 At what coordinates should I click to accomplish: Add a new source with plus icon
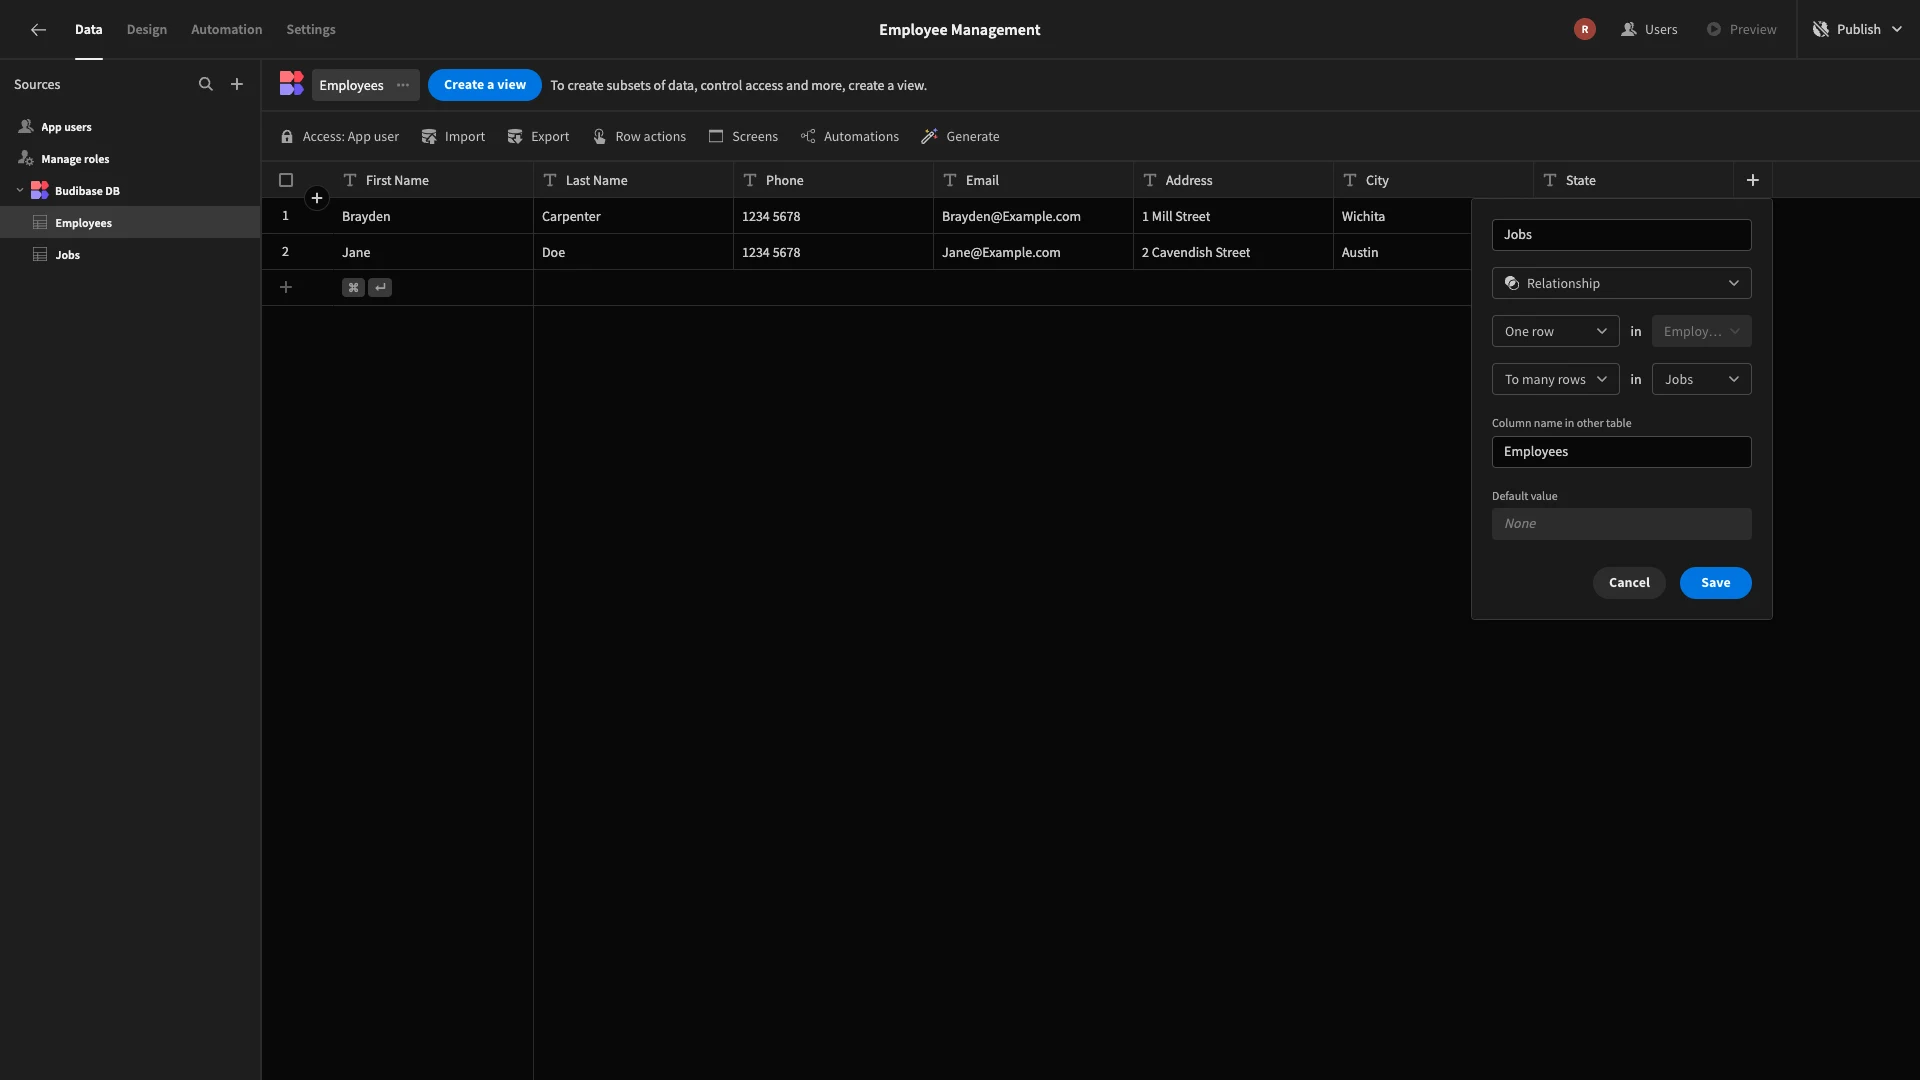237,85
